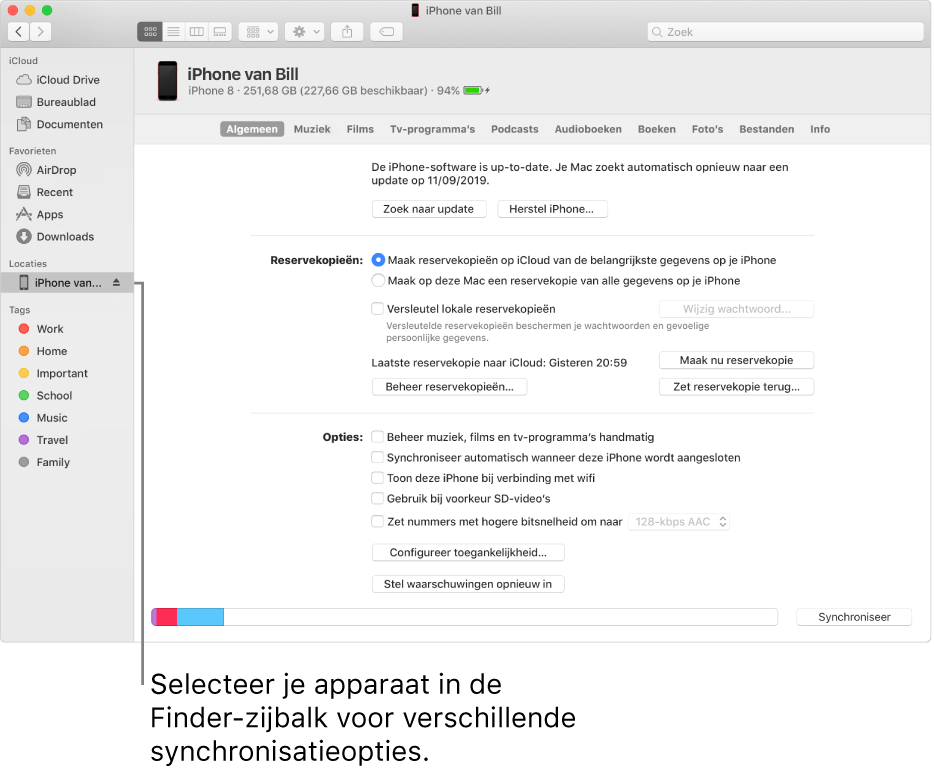
Task: Switch to the Tv-programma's tab
Action: point(432,129)
